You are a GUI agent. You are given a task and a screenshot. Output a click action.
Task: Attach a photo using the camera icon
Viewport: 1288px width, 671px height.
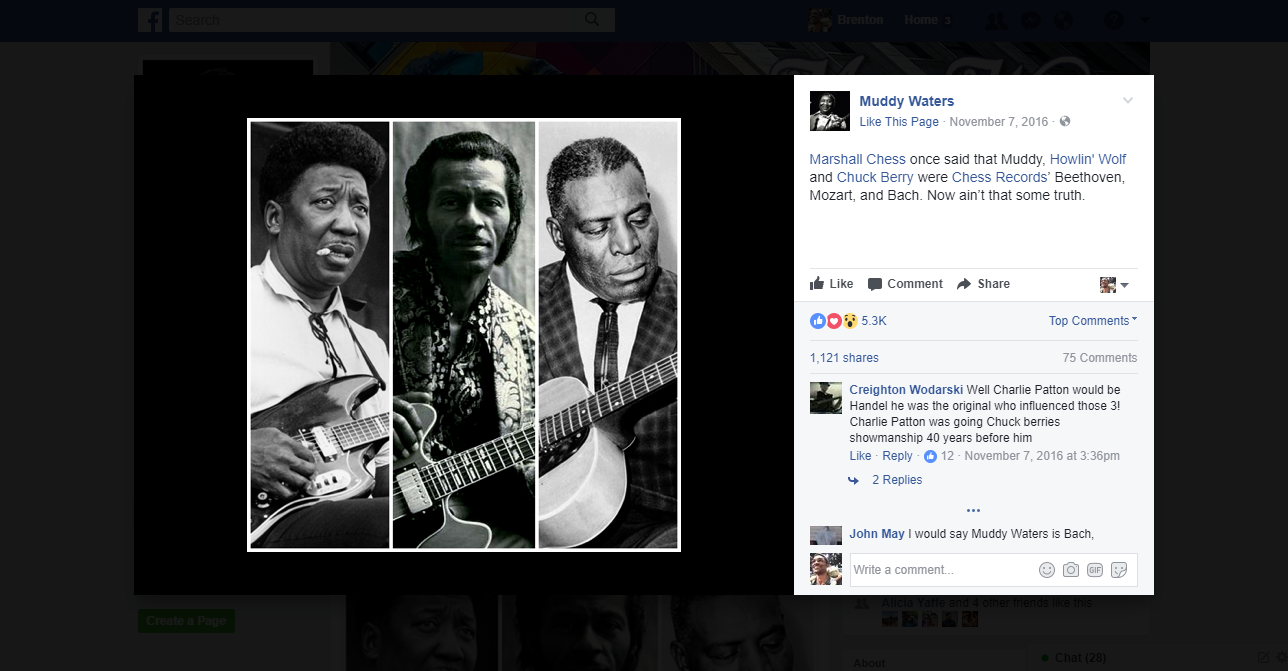[x=1071, y=570]
